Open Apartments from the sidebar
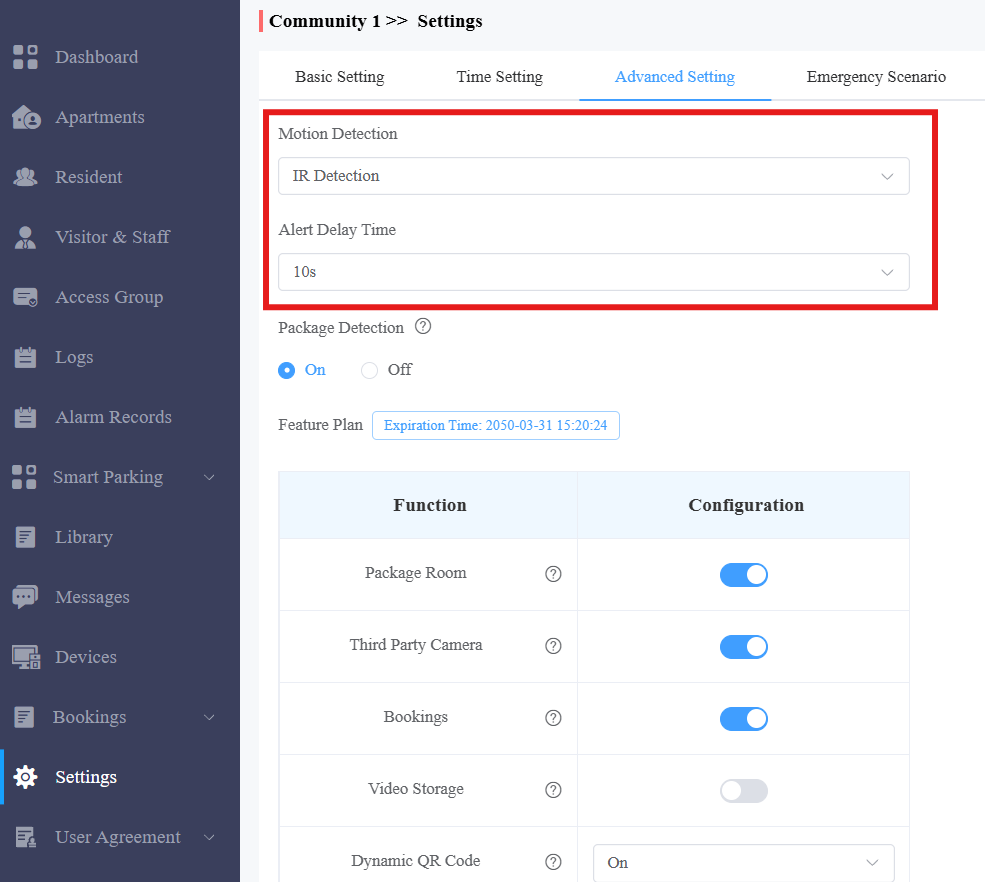This screenshot has height=882, width=985. pyautogui.click(x=100, y=117)
